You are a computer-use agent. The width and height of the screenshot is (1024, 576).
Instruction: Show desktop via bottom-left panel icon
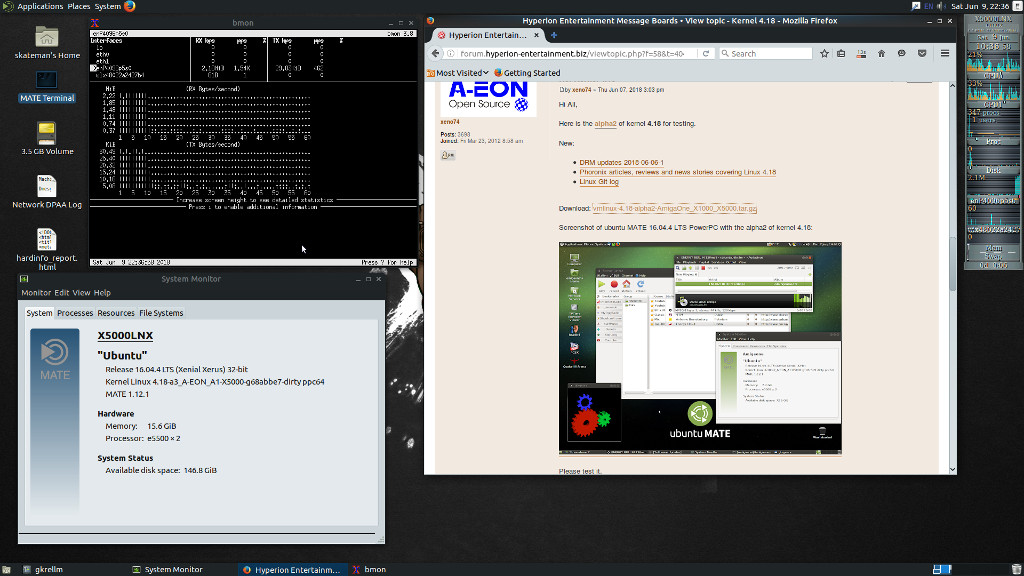(x=6, y=569)
